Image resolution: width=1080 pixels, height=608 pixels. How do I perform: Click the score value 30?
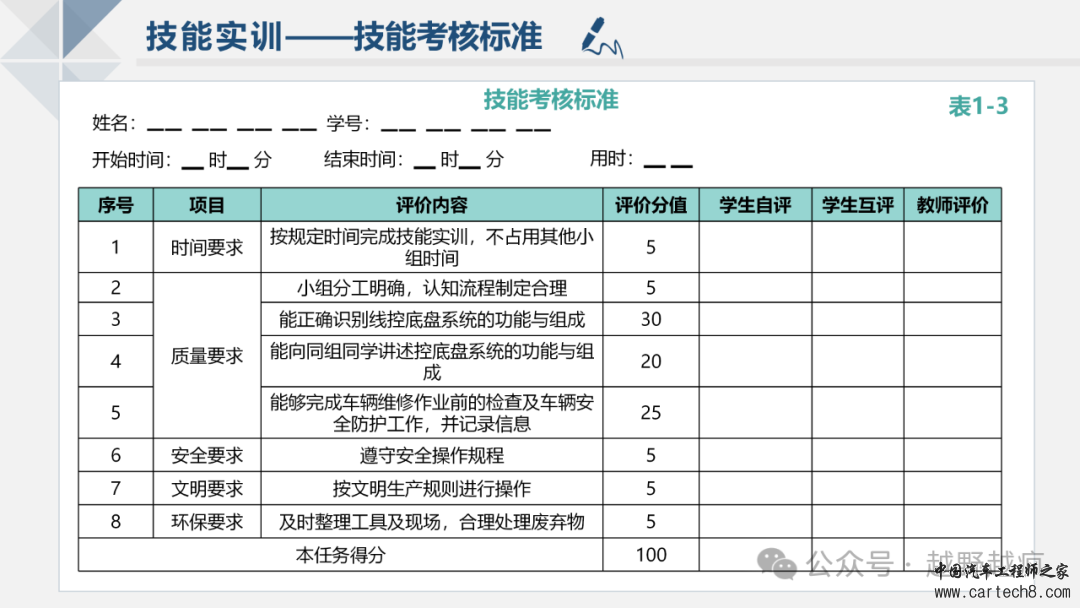651,319
